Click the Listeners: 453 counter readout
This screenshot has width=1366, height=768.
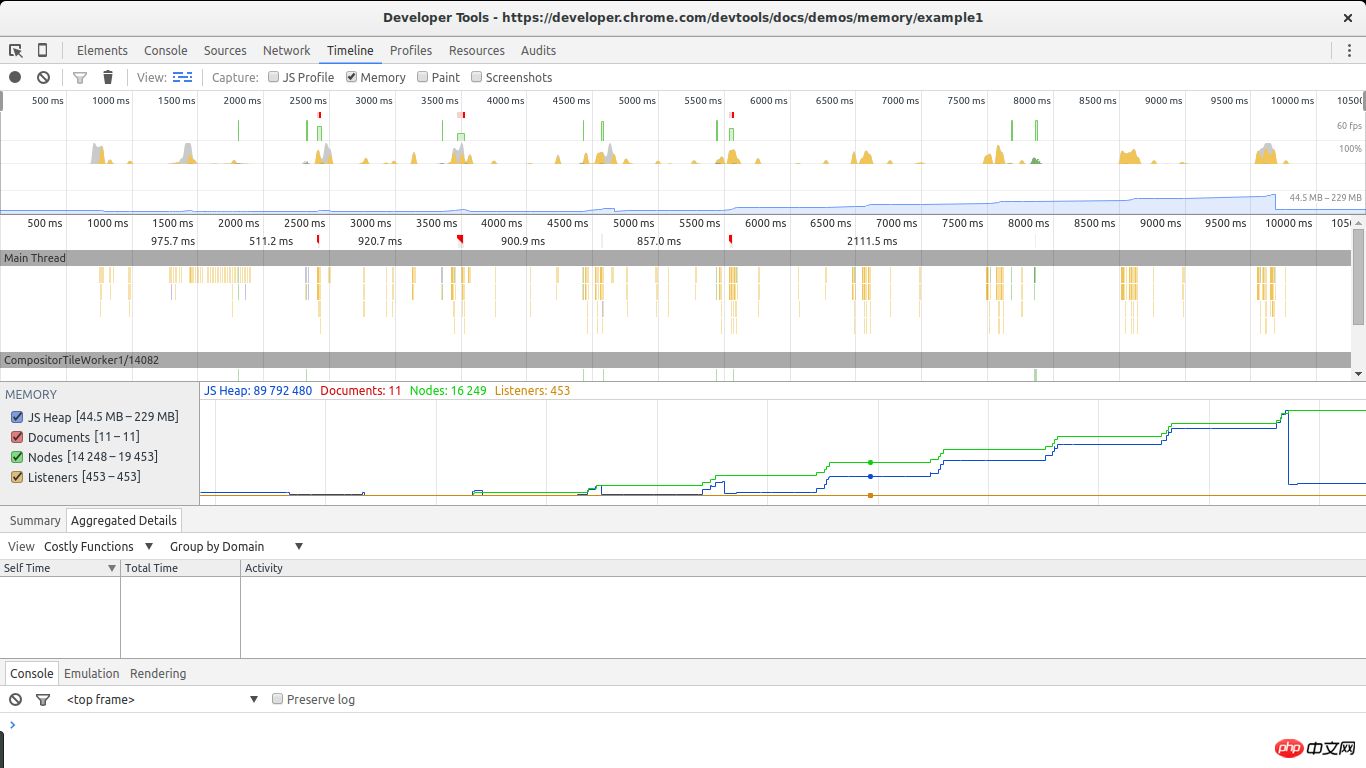(x=532, y=390)
